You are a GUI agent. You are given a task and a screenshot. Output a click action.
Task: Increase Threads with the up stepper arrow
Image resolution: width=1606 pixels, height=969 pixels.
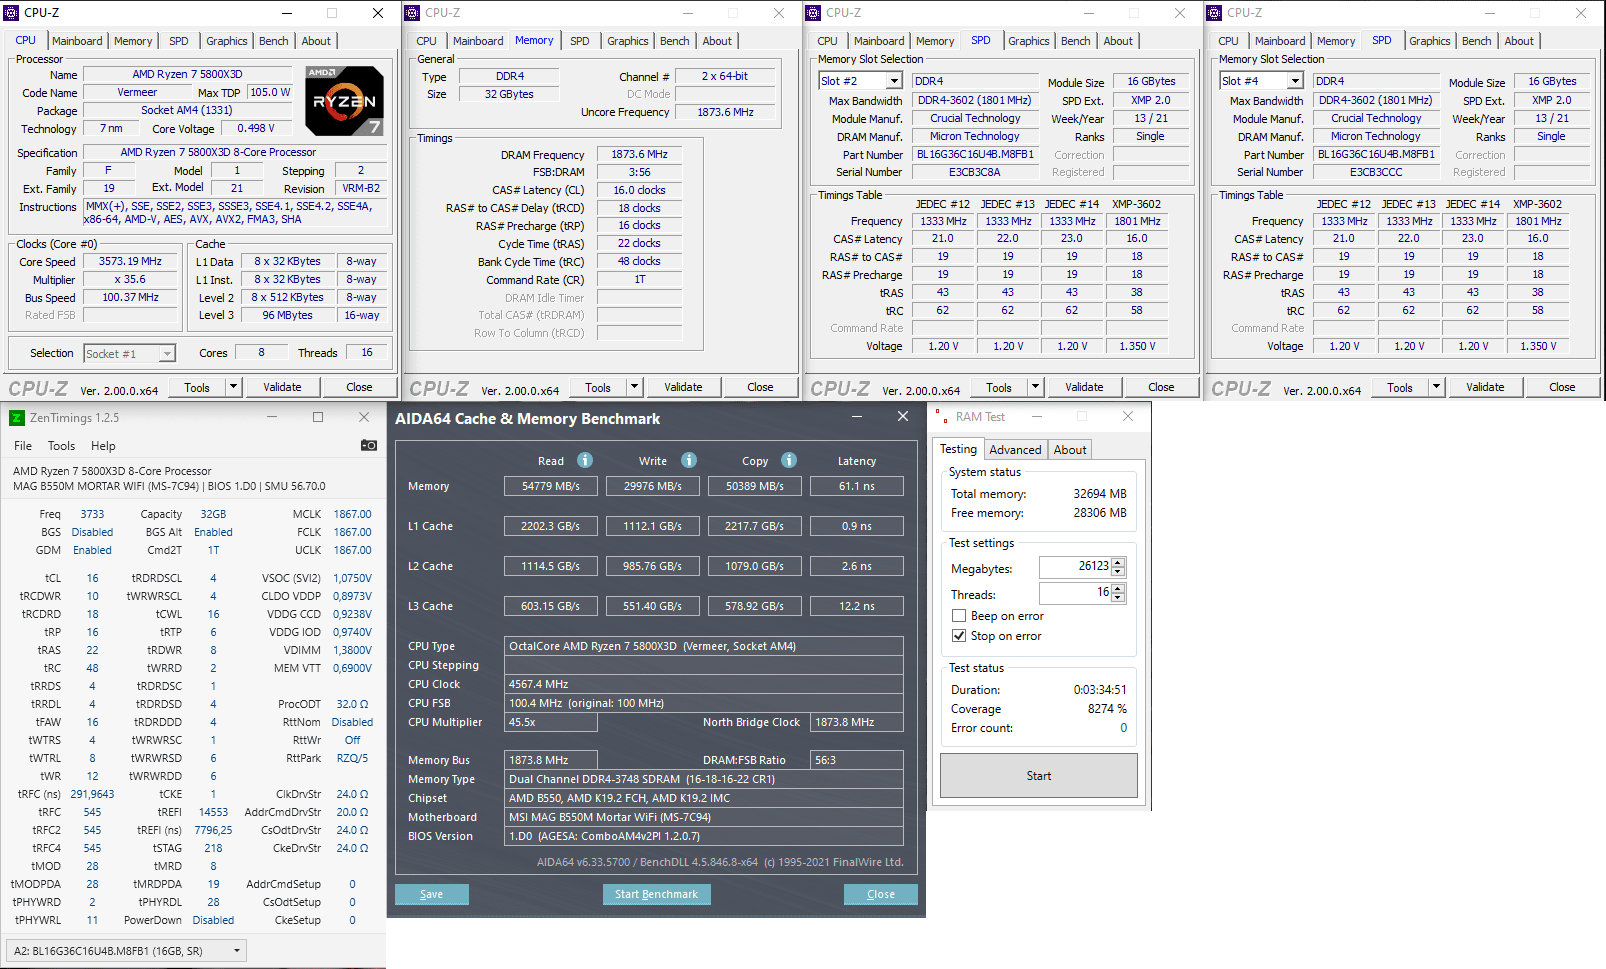tap(1118, 589)
